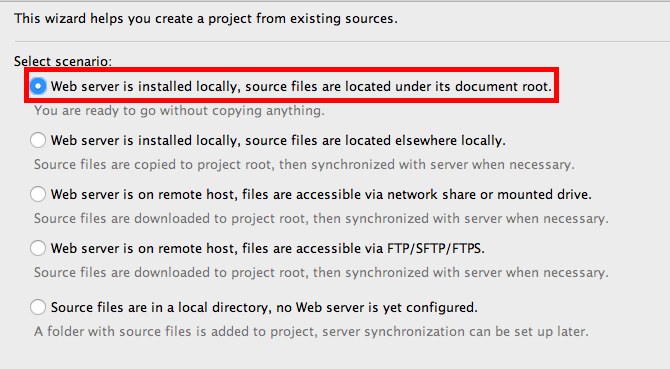Click the word 'FTP/SFTP/FTPS' in fourth option

(436, 249)
